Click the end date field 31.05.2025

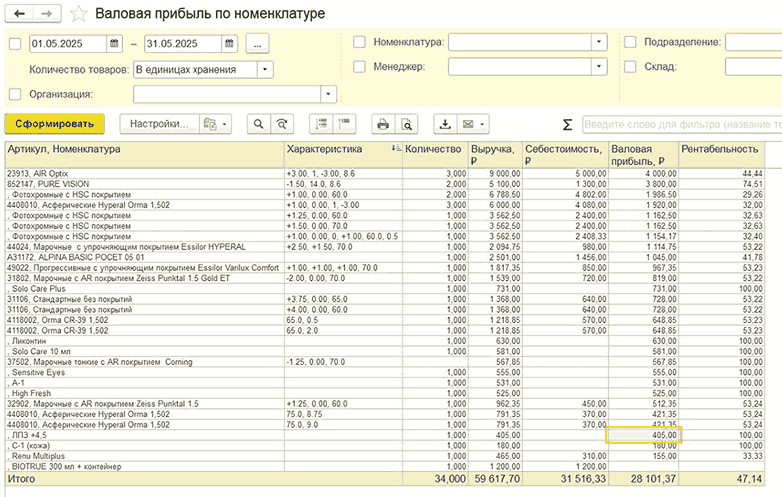(183, 44)
